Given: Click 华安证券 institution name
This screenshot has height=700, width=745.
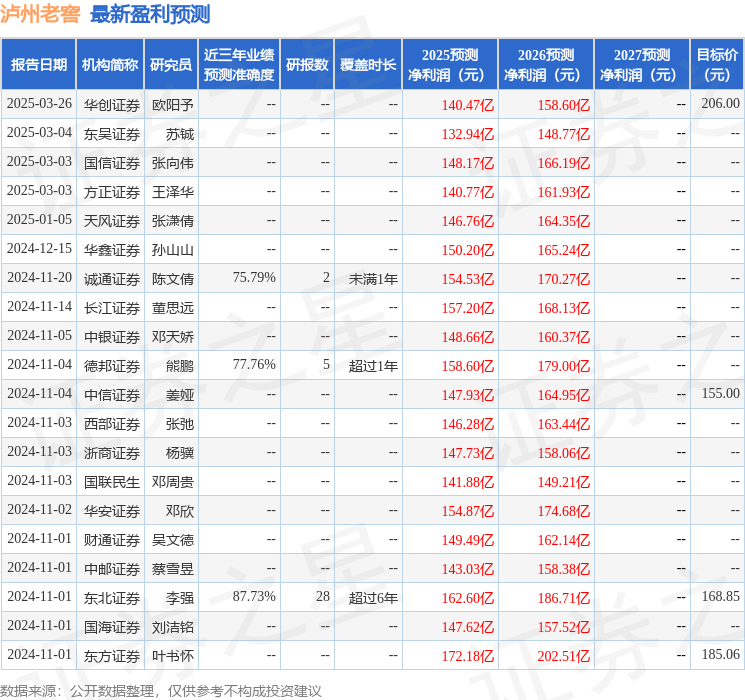Looking at the screenshot, I should pos(112,510).
